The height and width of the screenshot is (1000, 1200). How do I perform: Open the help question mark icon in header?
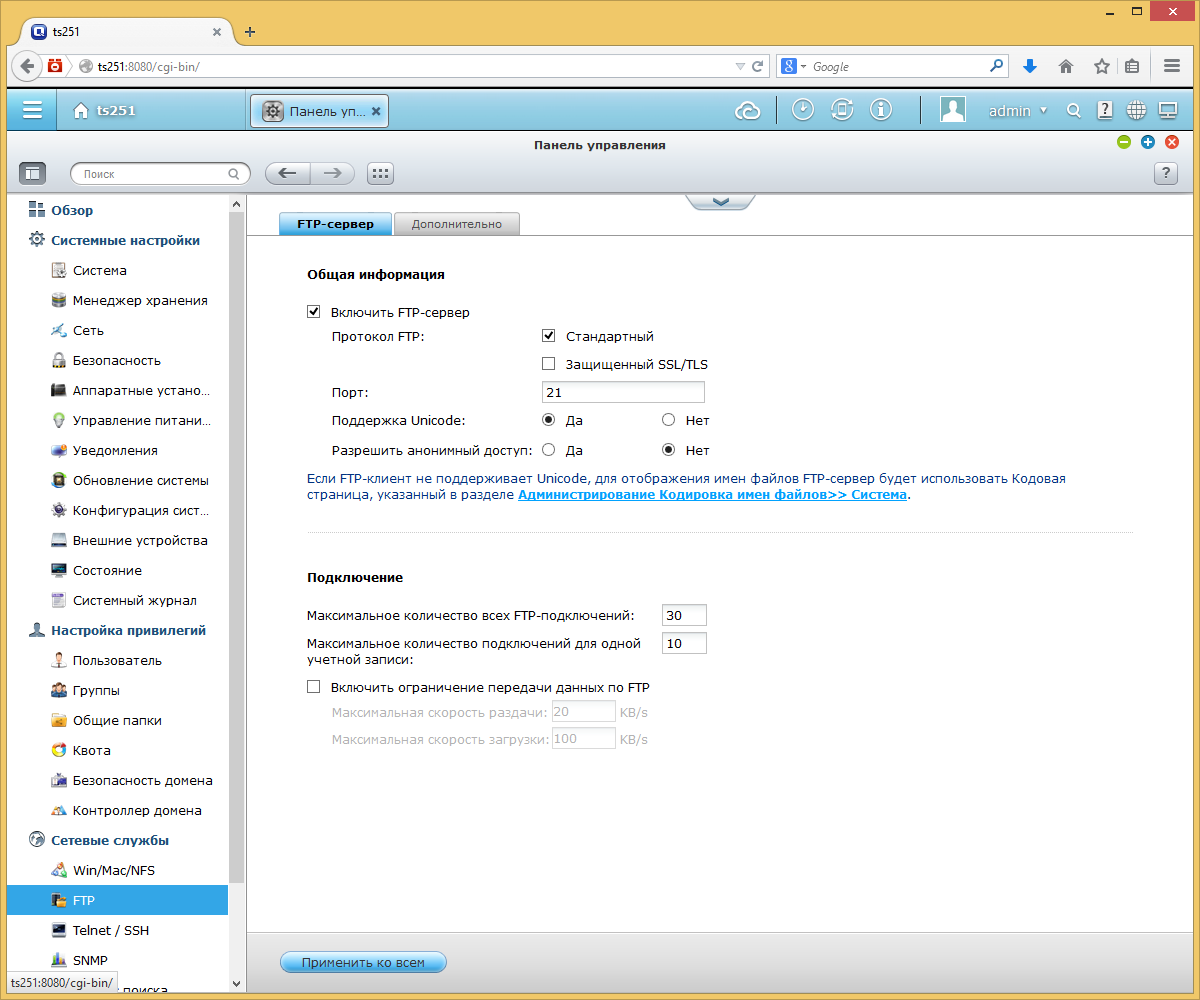pyautogui.click(x=1105, y=110)
